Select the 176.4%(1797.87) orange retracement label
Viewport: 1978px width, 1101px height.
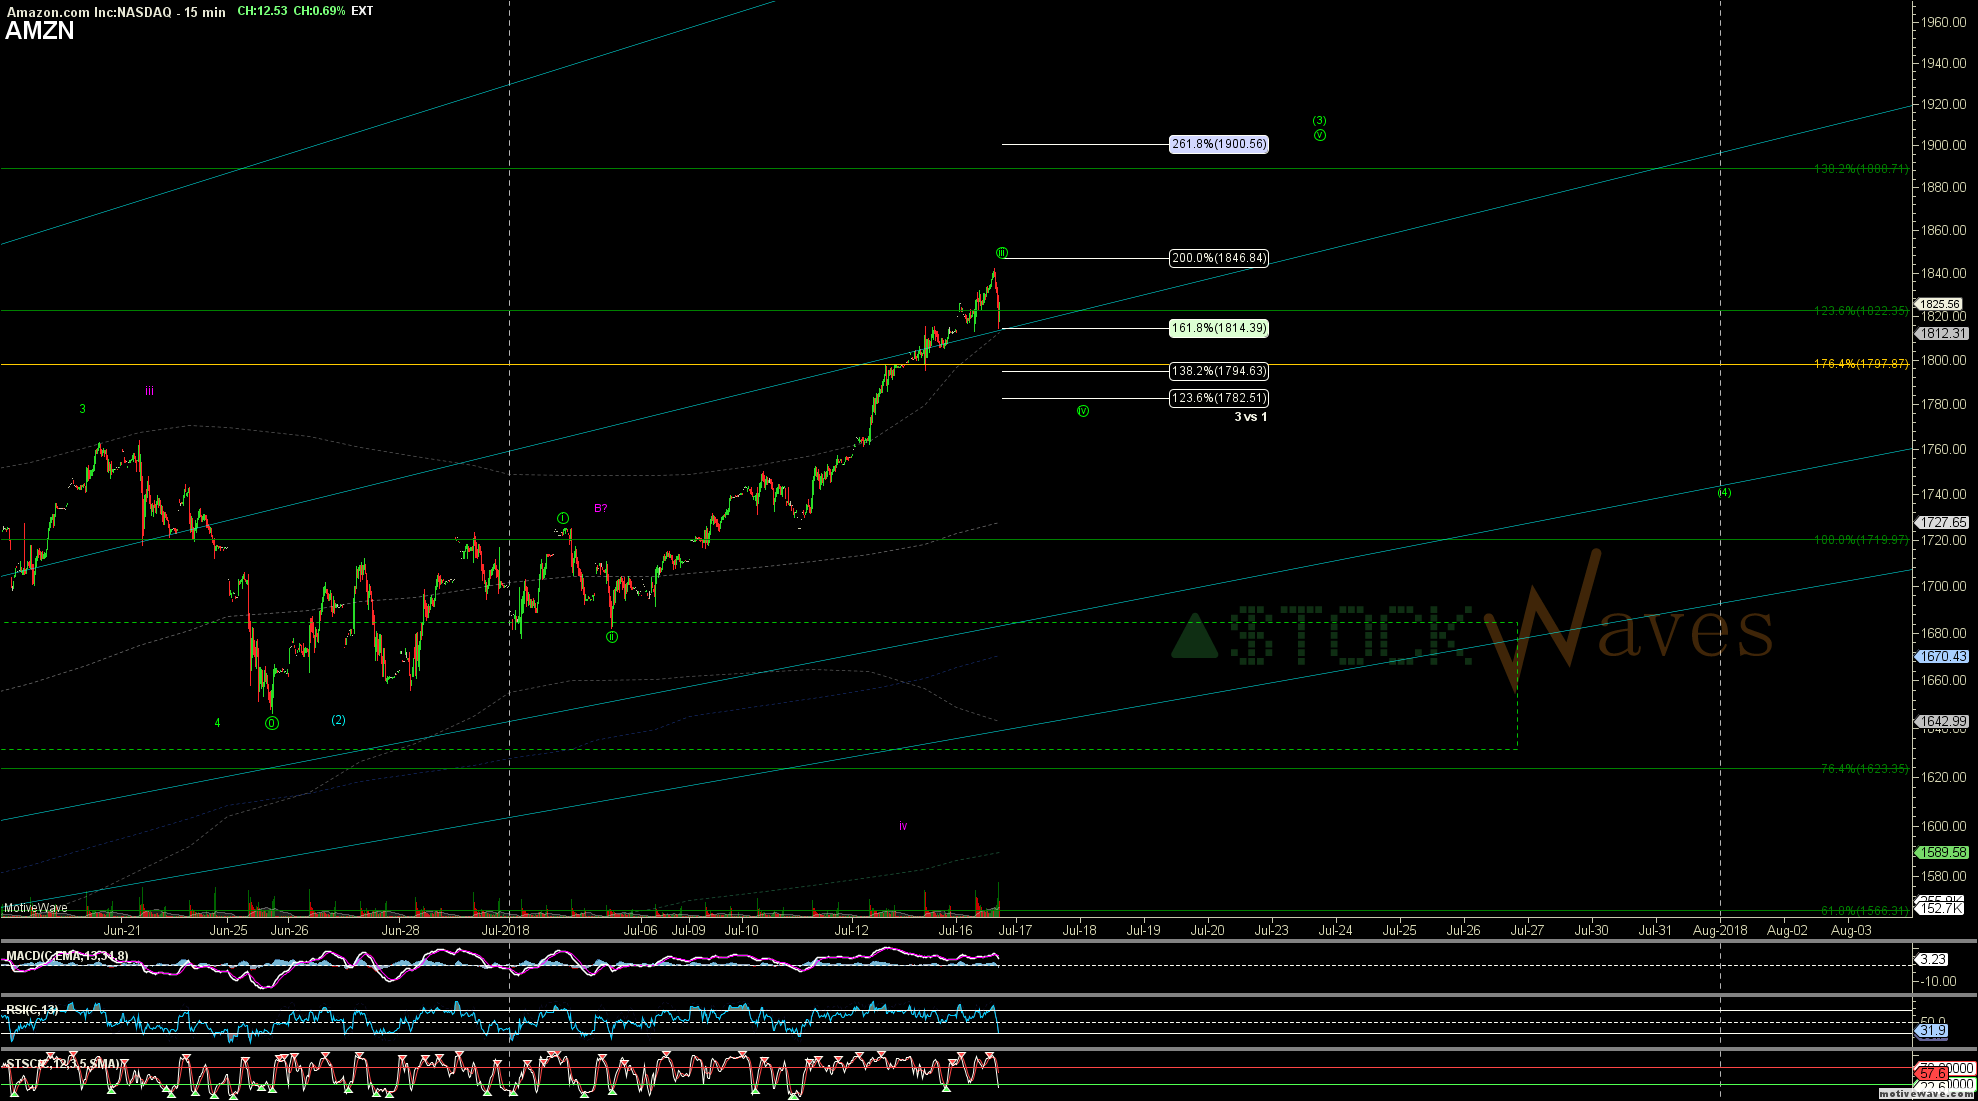click(x=1861, y=364)
